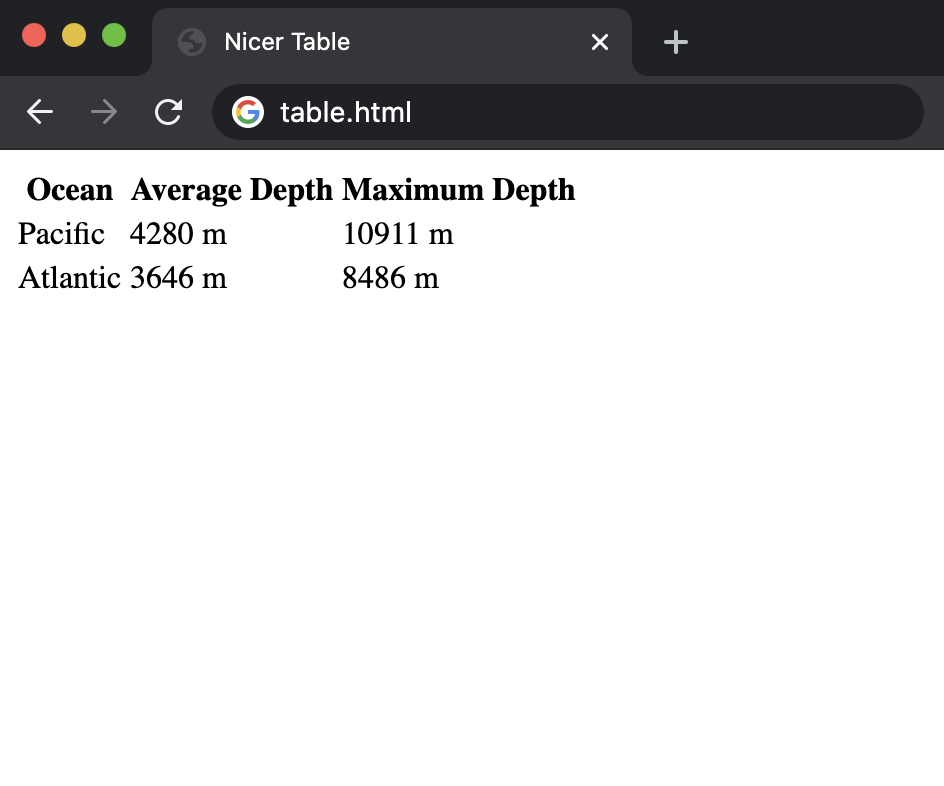944x786 pixels.
Task: Click the back navigation arrow
Action: point(40,112)
